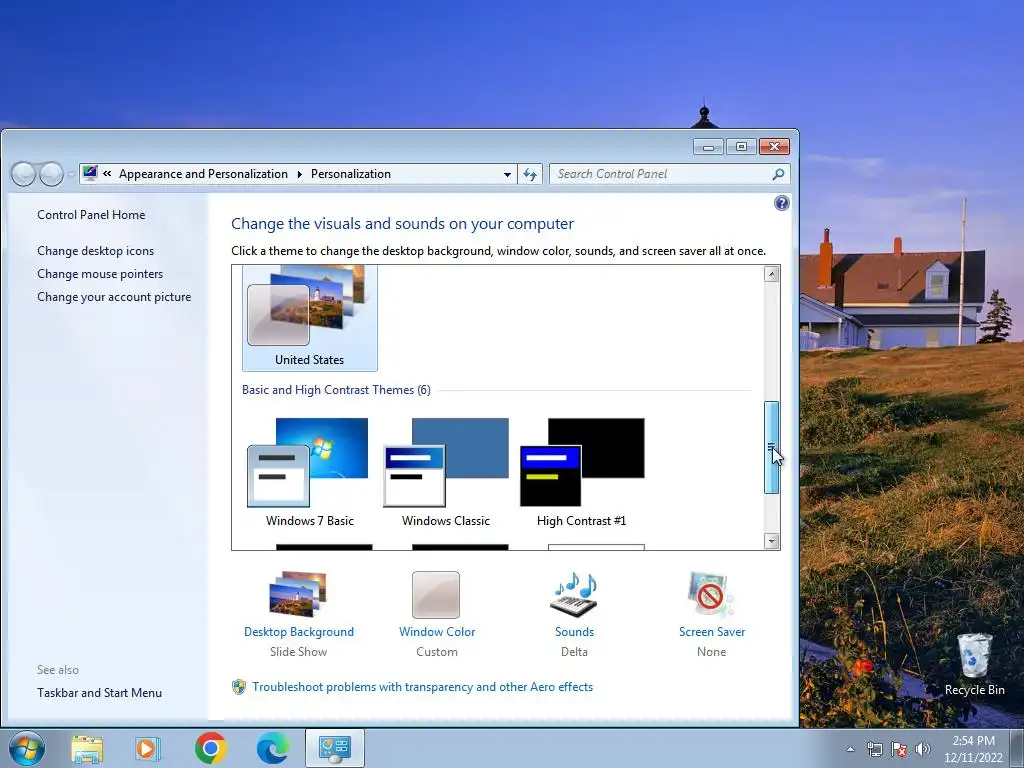Open Taskbar and Start Menu link

[99, 693]
